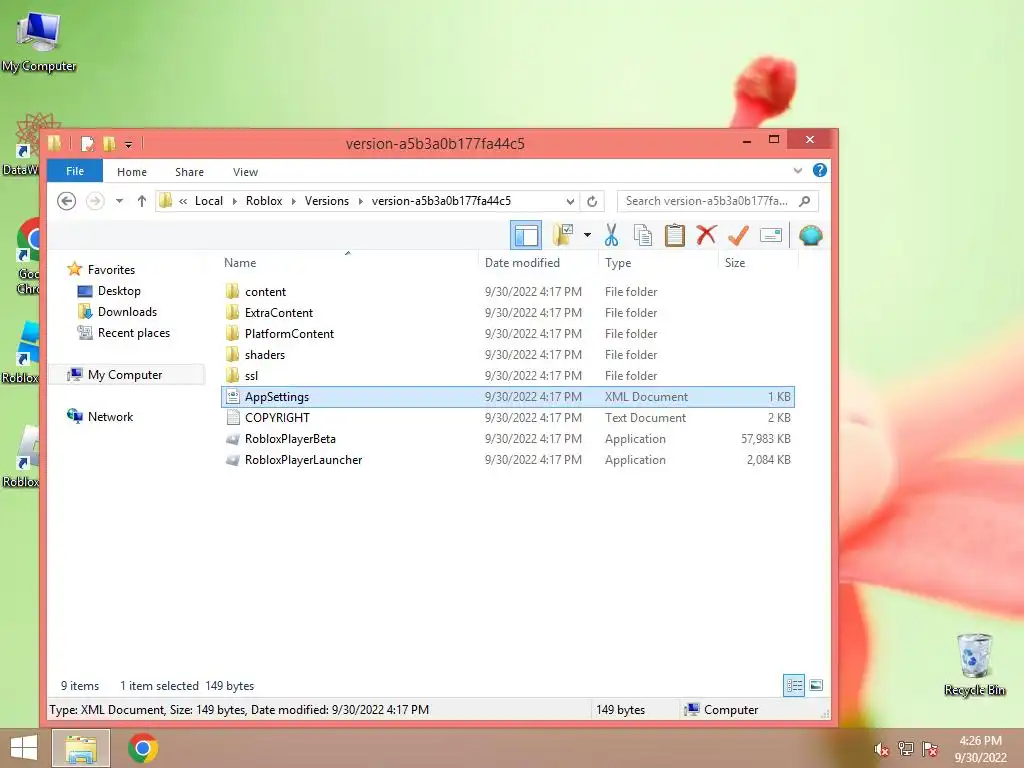The image size is (1024, 768).
Task: Open the Home ribbon tab
Action: pos(132,172)
